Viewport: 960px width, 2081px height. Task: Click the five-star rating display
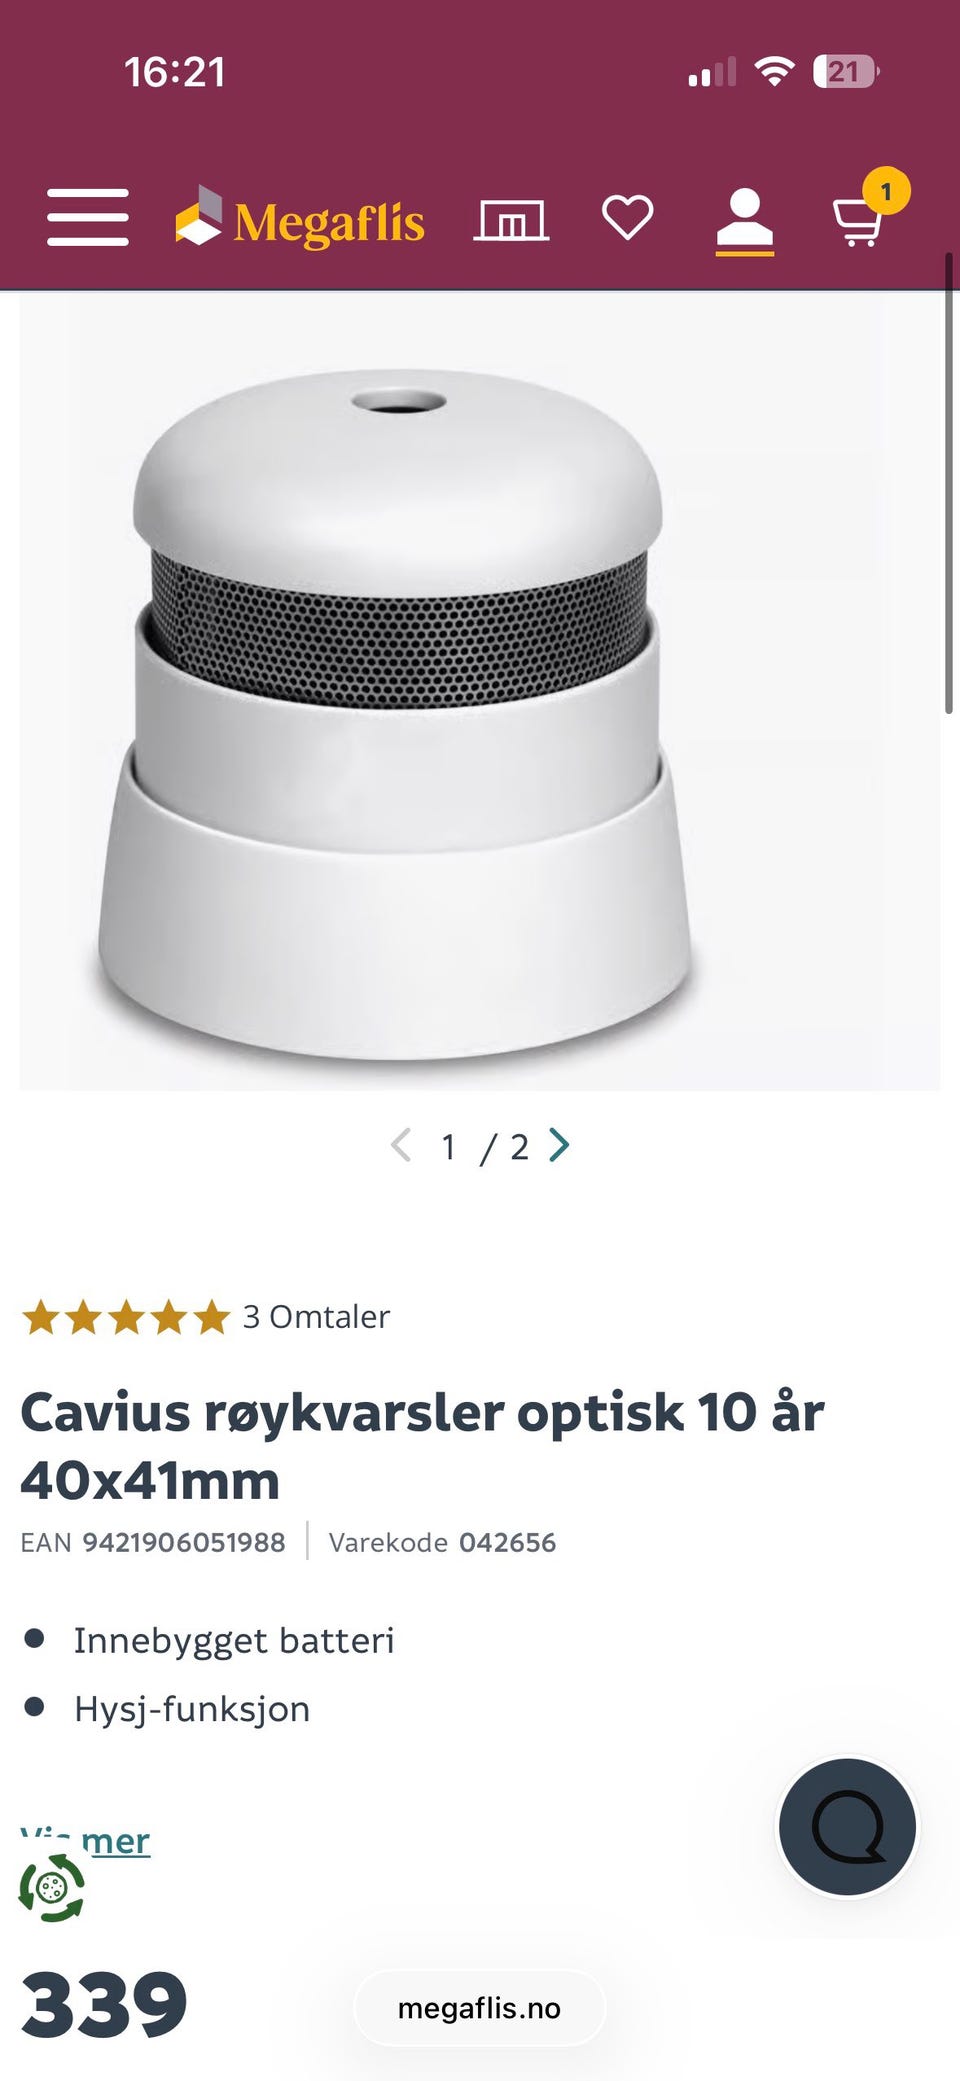(x=126, y=1317)
